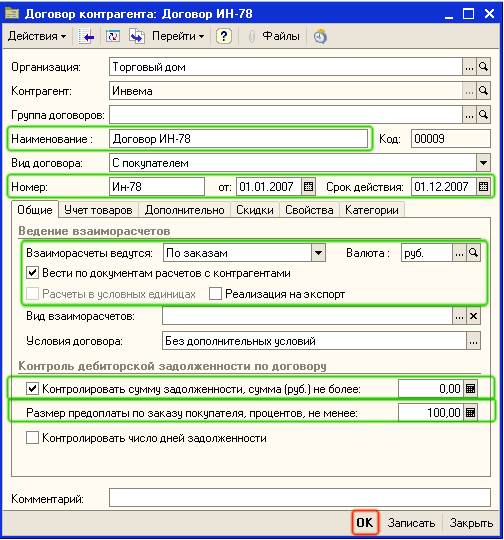Click the title bar document icon
The image size is (504, 540).
pos(12,14)
